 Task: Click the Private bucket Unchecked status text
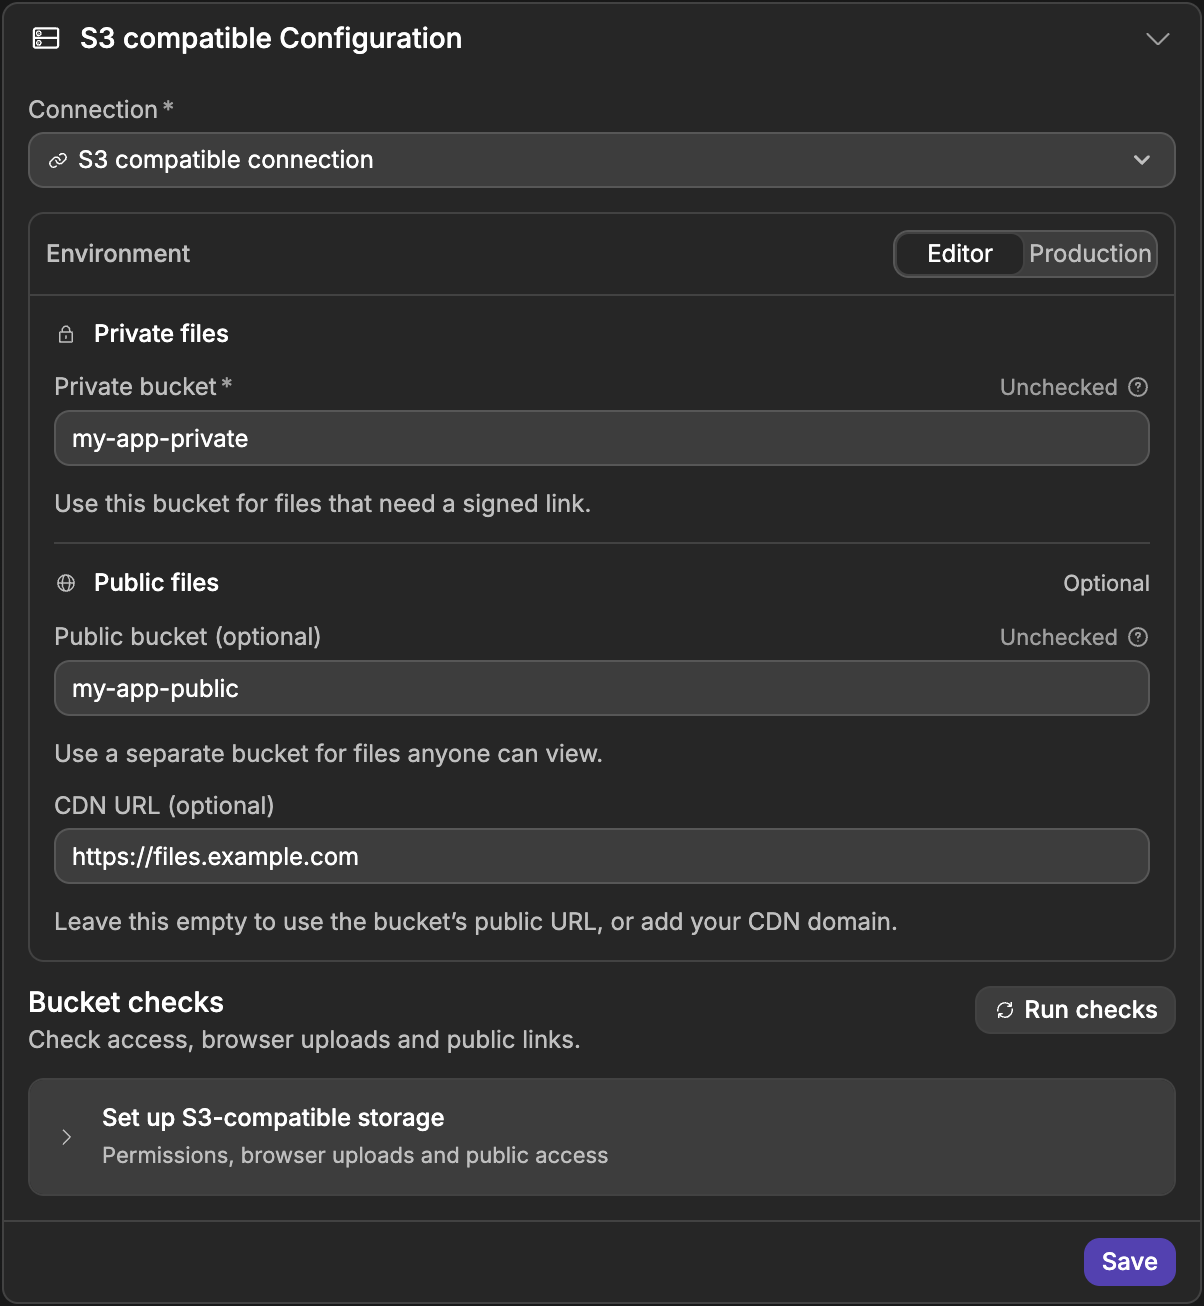coord(1059,387)
